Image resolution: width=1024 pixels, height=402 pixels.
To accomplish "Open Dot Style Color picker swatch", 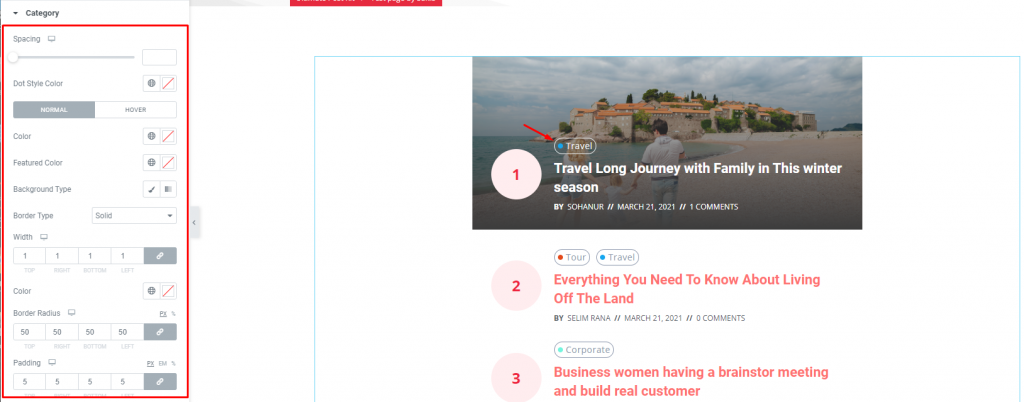I will 168,84.
